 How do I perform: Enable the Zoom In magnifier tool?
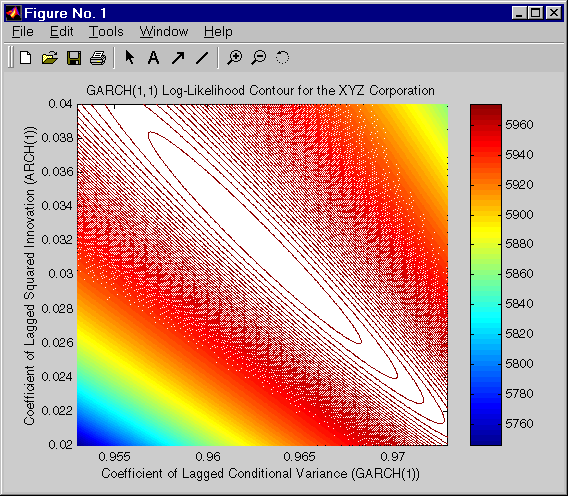click(x=235, y=58)
